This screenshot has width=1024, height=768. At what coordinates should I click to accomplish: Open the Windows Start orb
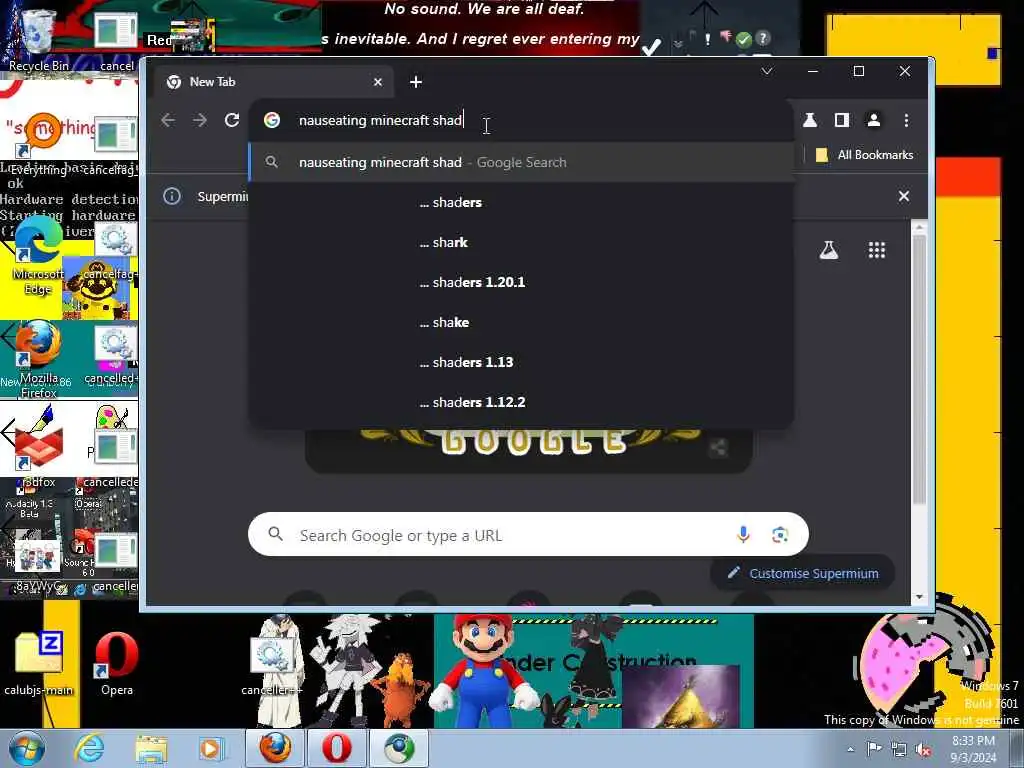point(26,748)
